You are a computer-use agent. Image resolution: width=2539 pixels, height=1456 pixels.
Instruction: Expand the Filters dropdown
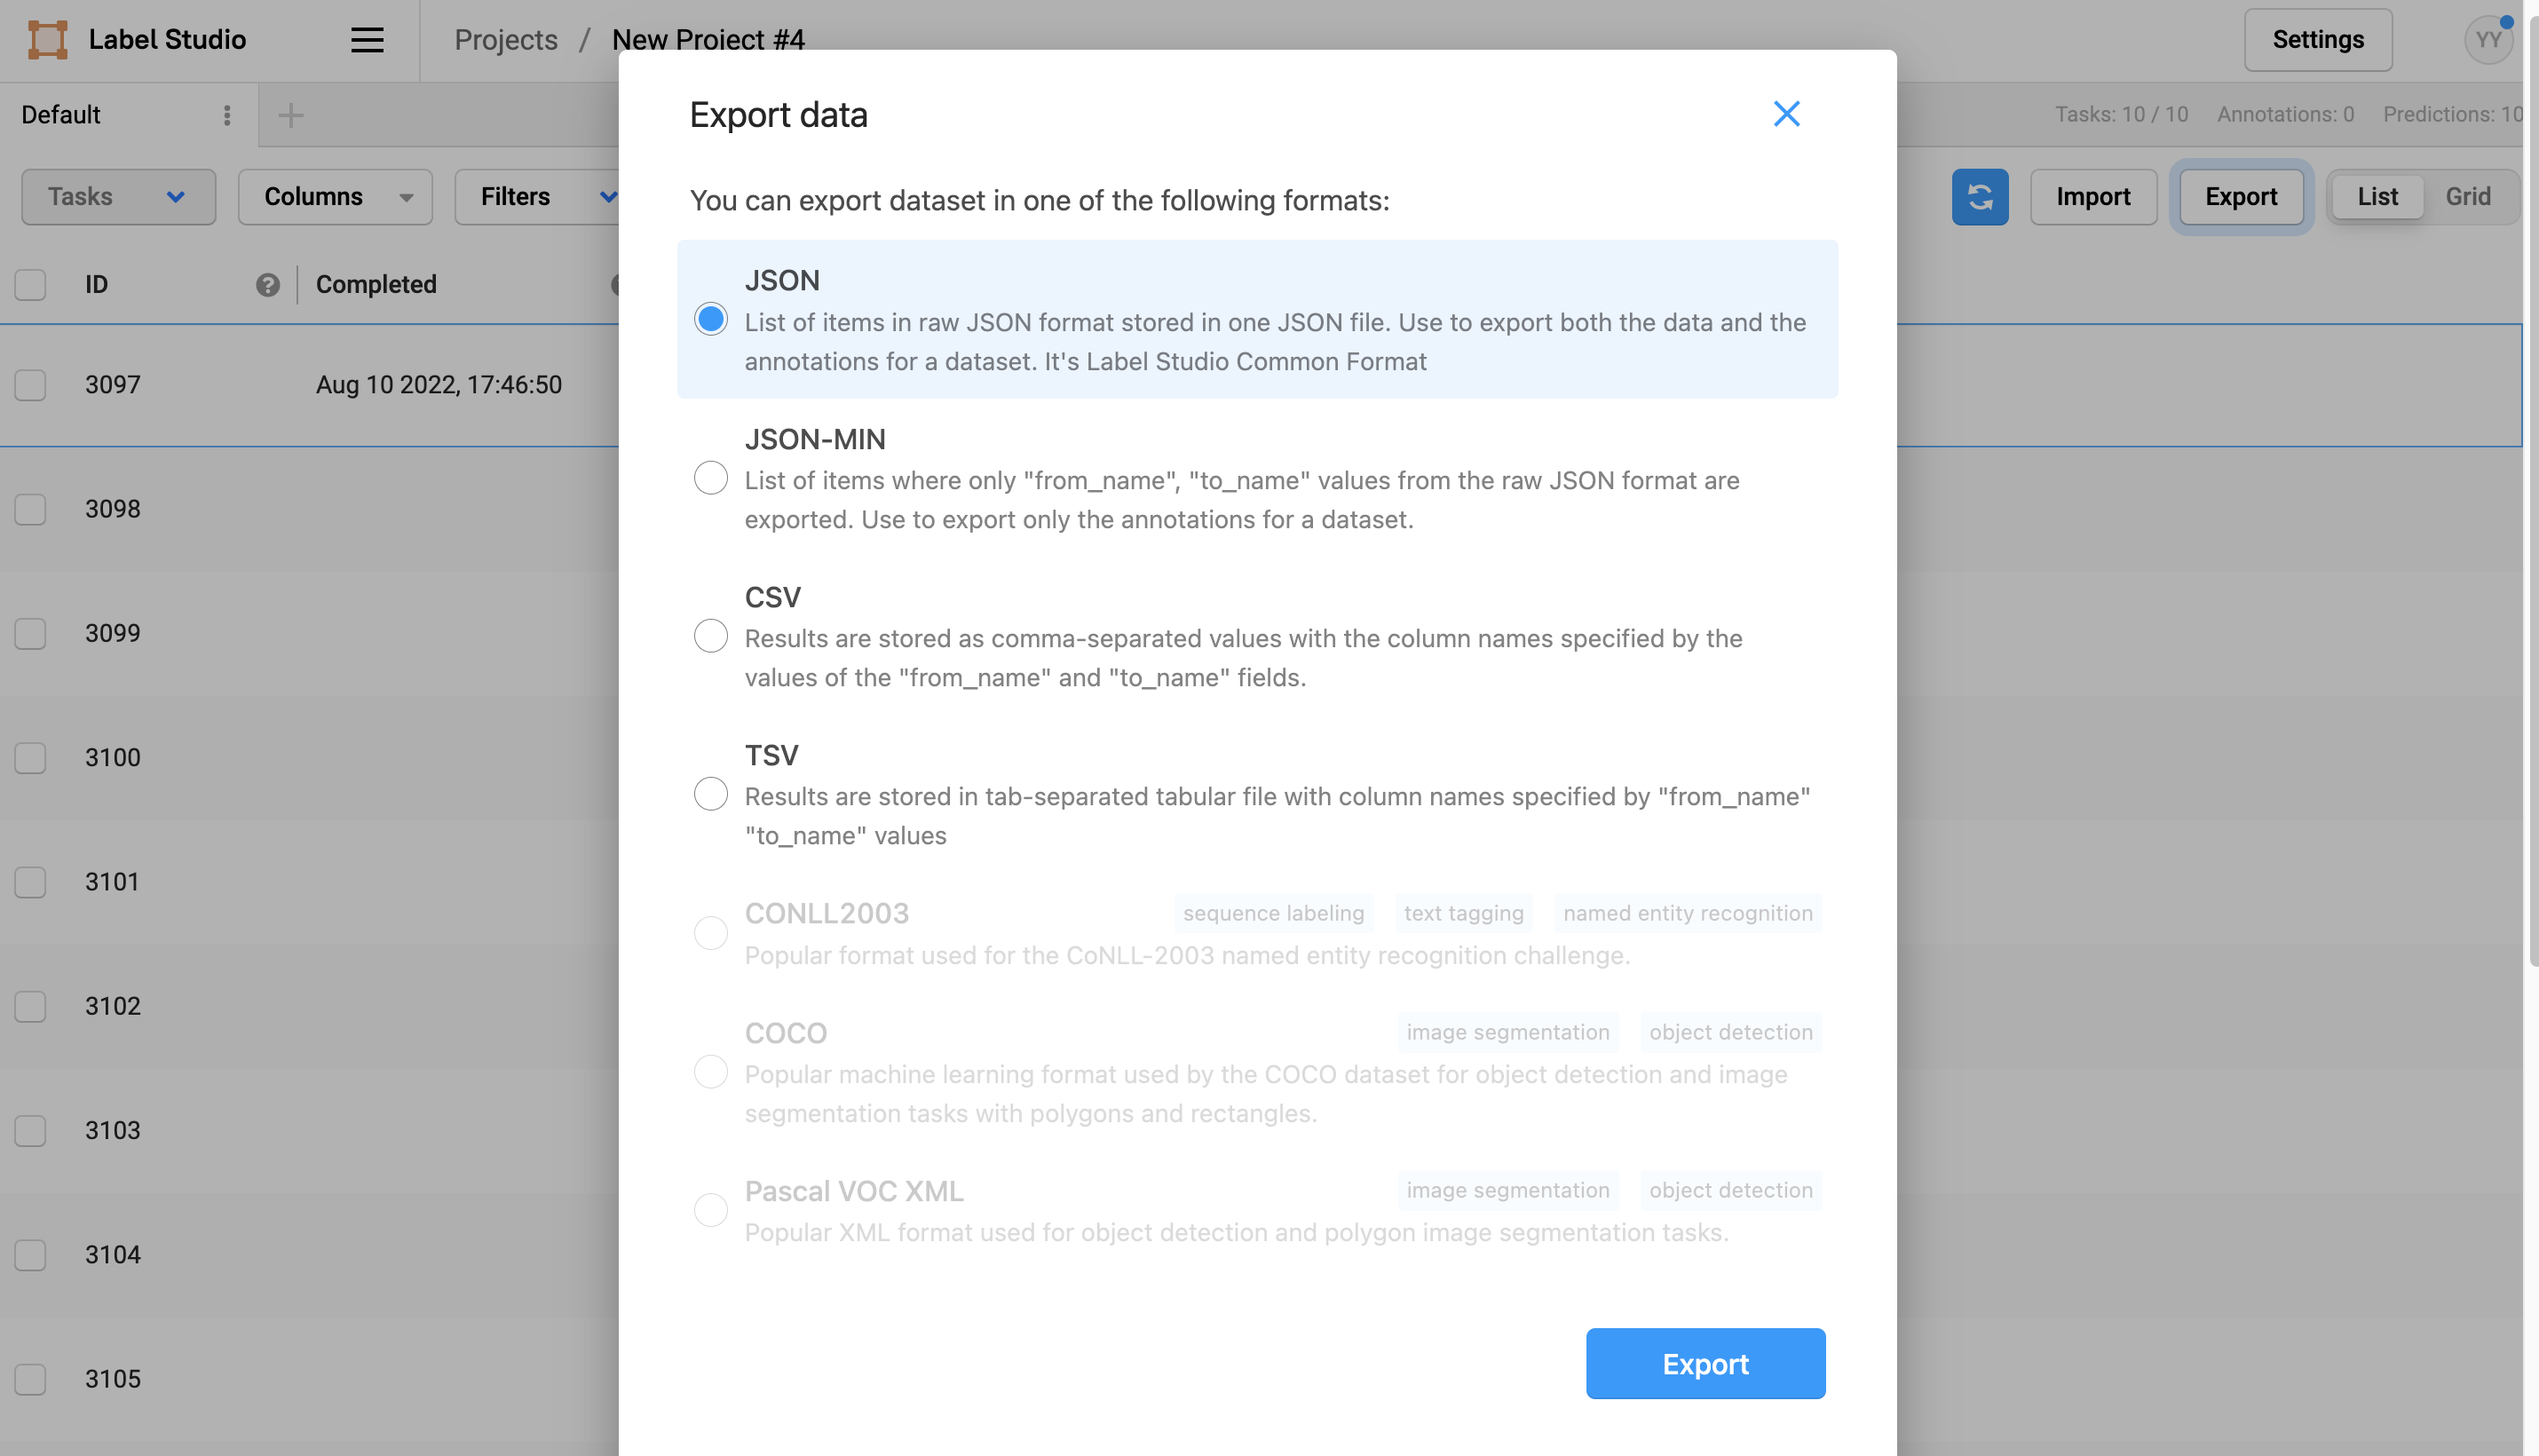540,197
